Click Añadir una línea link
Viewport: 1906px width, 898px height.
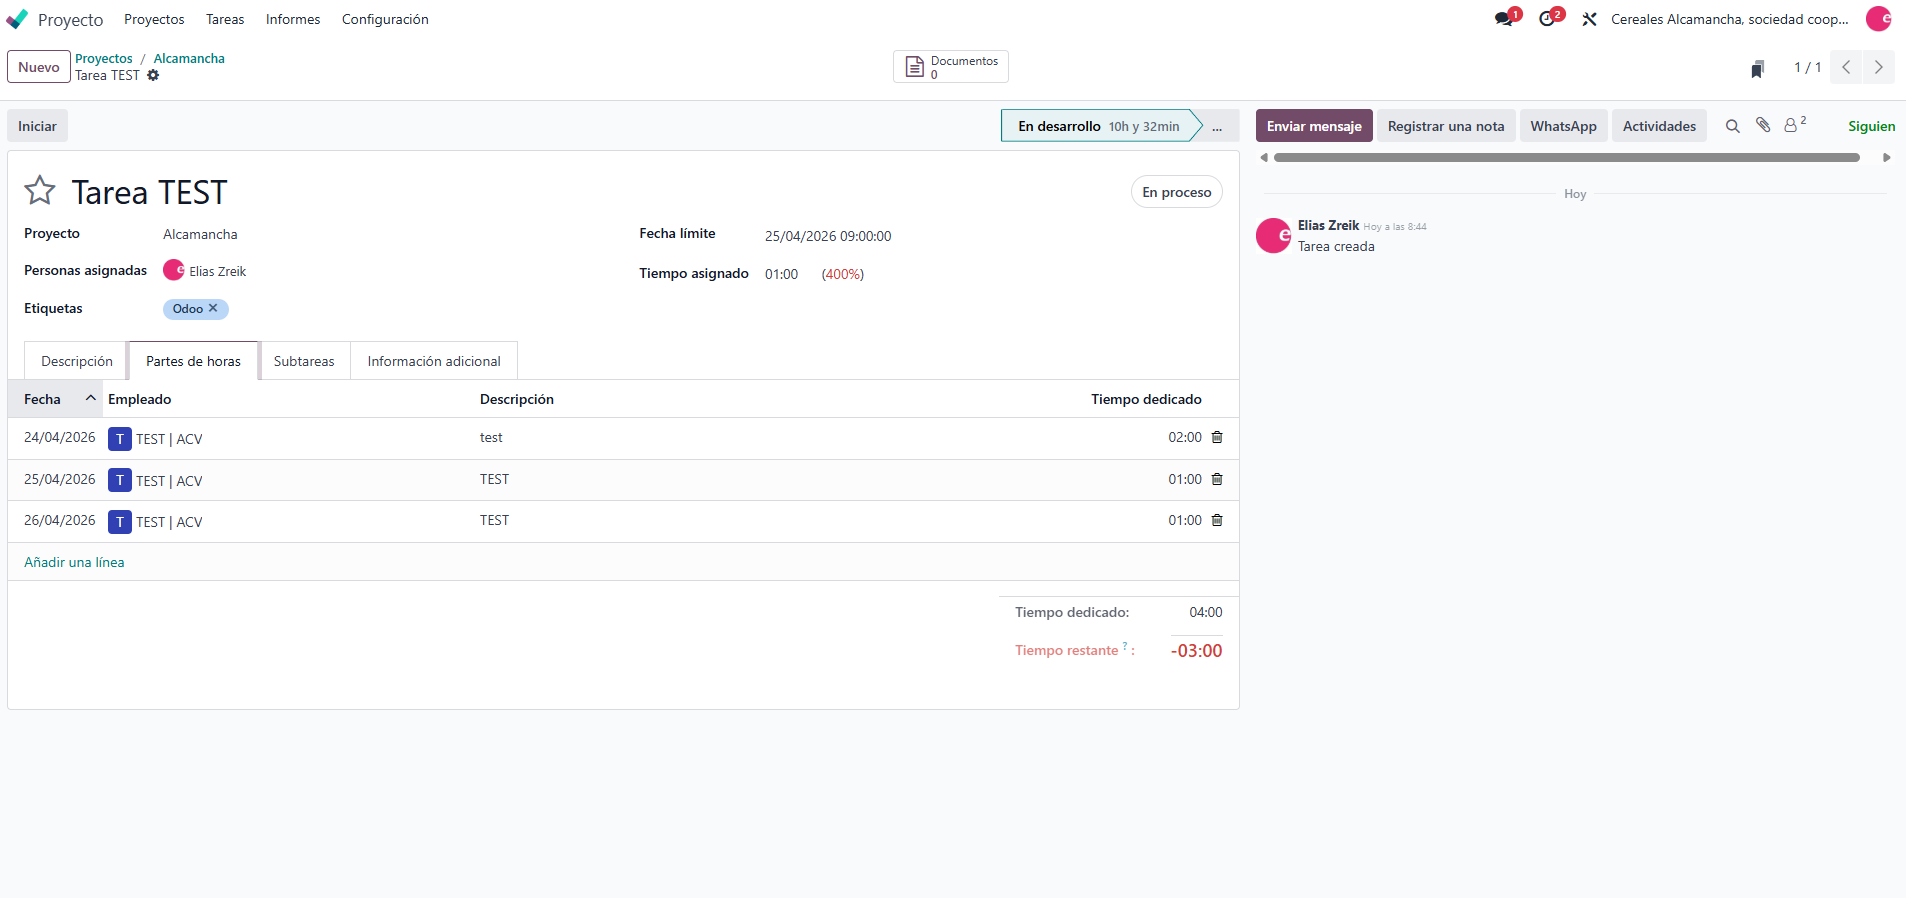pyautogui.click(x=74, y=562)
